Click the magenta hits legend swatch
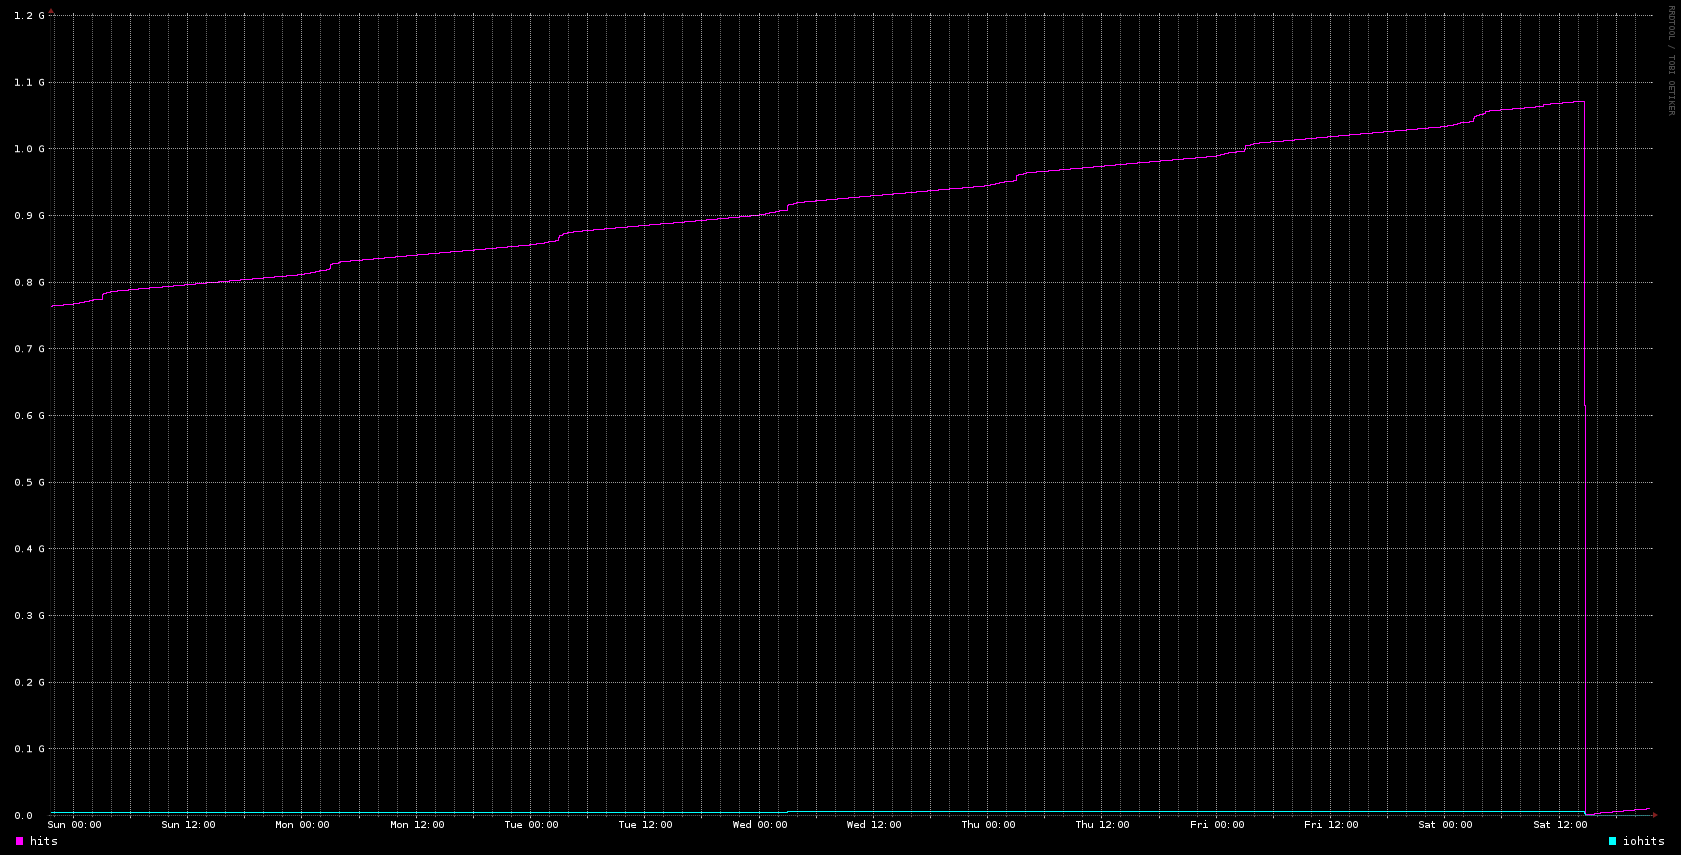 click(19, 842)
